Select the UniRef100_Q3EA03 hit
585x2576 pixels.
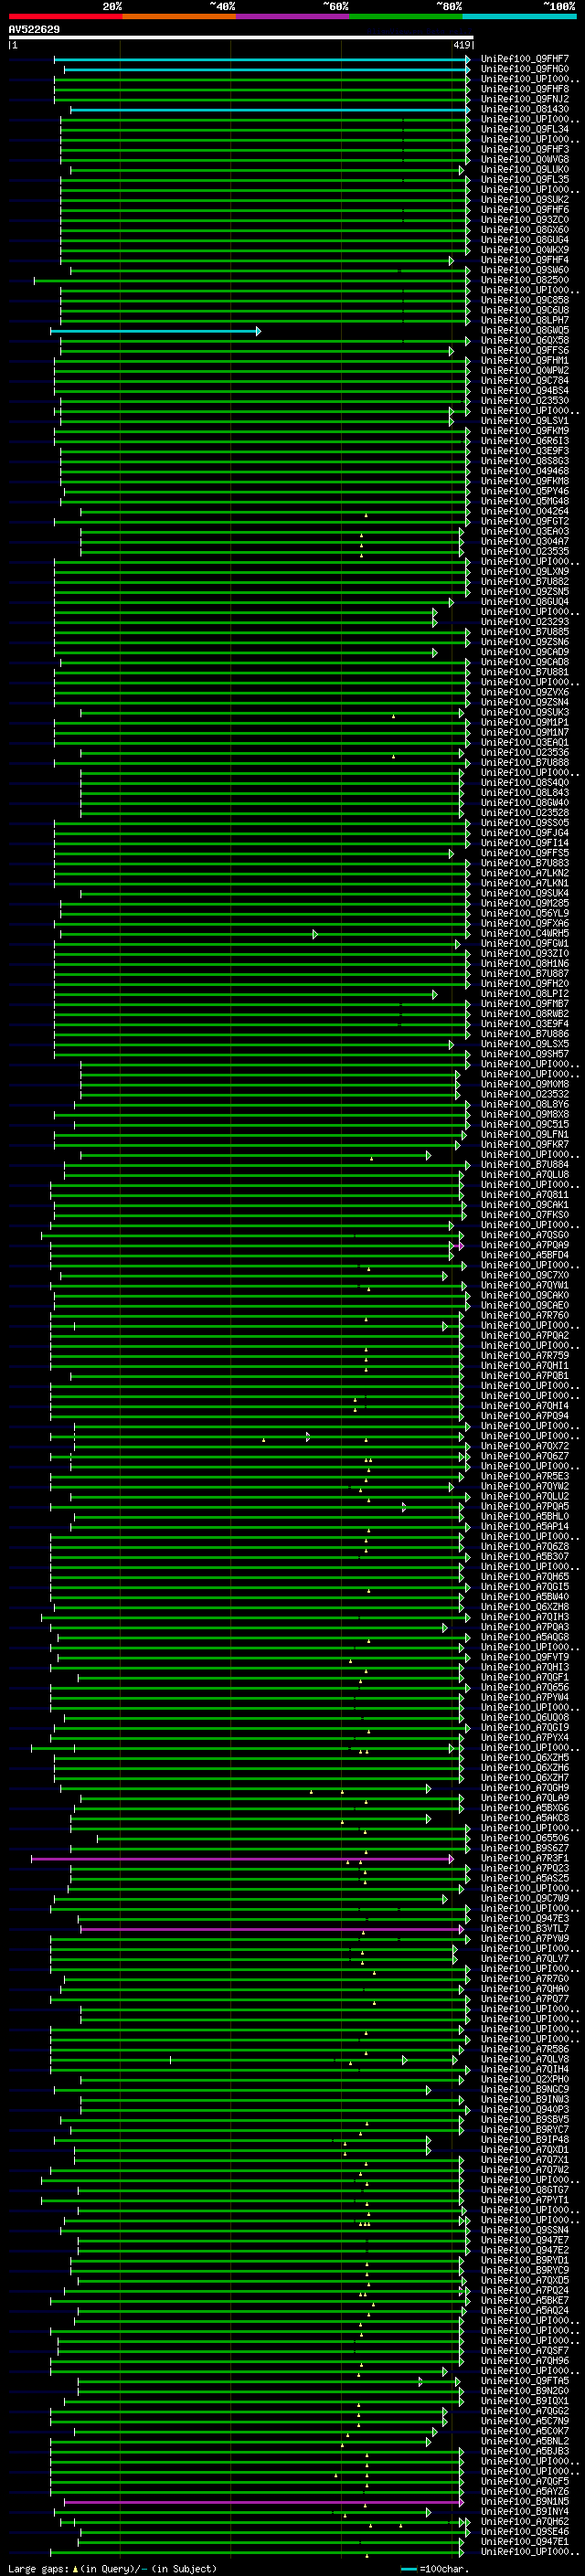(525, 531)
